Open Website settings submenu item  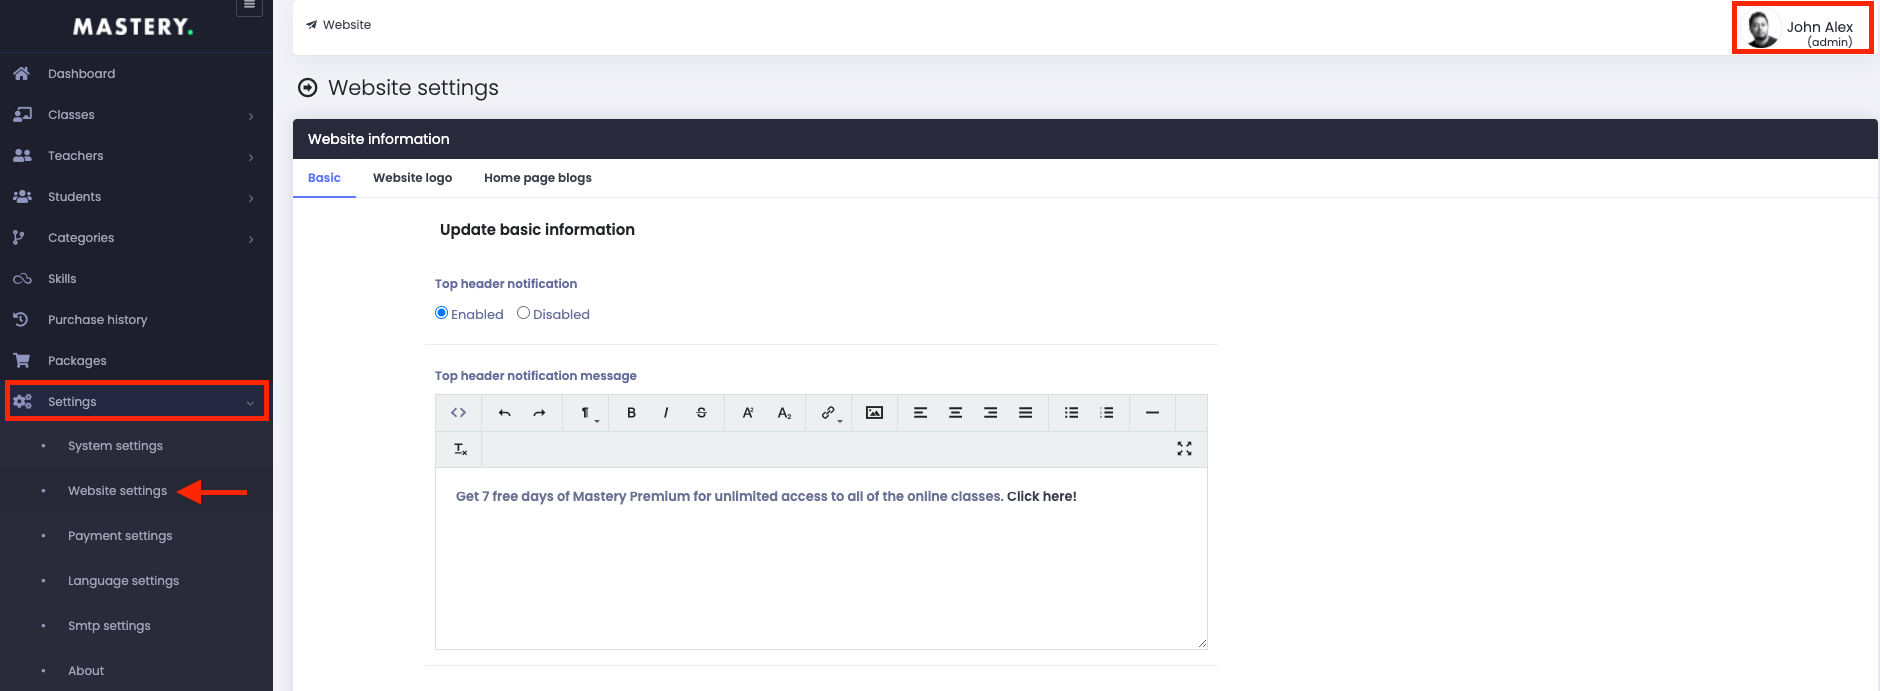[x=117, y=491]
